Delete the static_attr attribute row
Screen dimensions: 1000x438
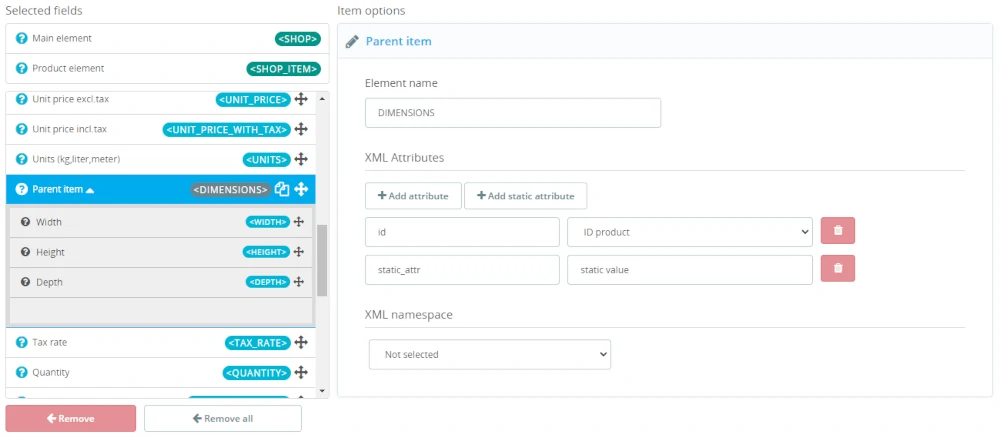[x=837, y=269]
